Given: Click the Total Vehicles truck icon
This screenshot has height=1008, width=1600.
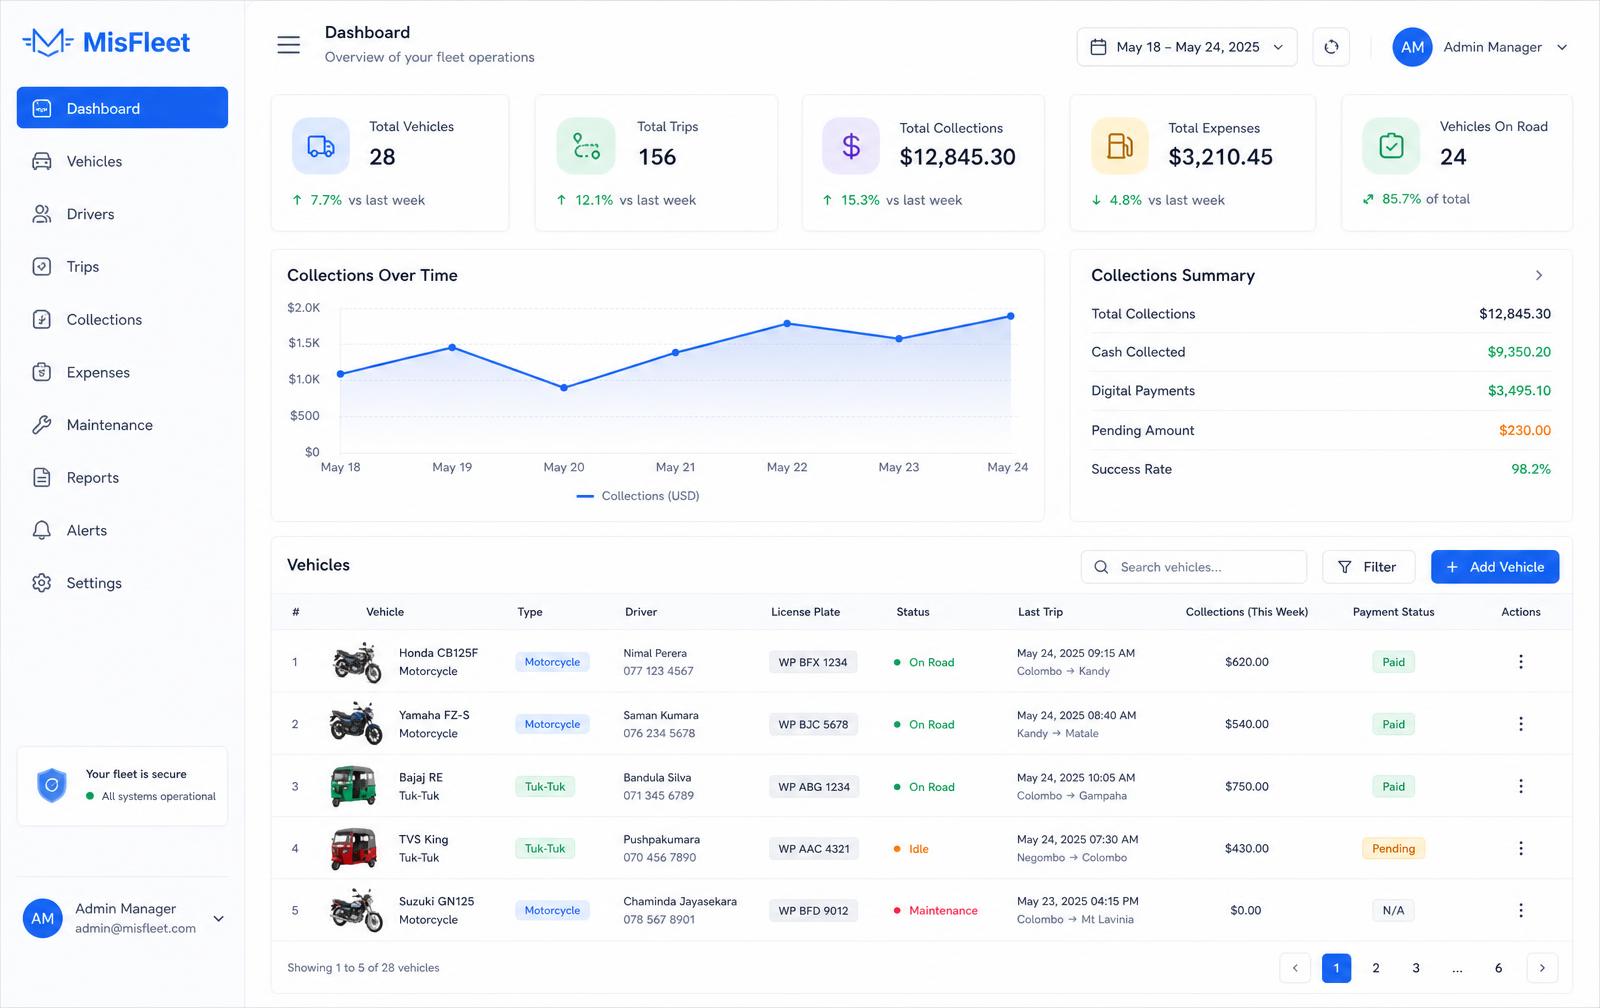Looking at the screenshot, I should click(x=321, y=146).
